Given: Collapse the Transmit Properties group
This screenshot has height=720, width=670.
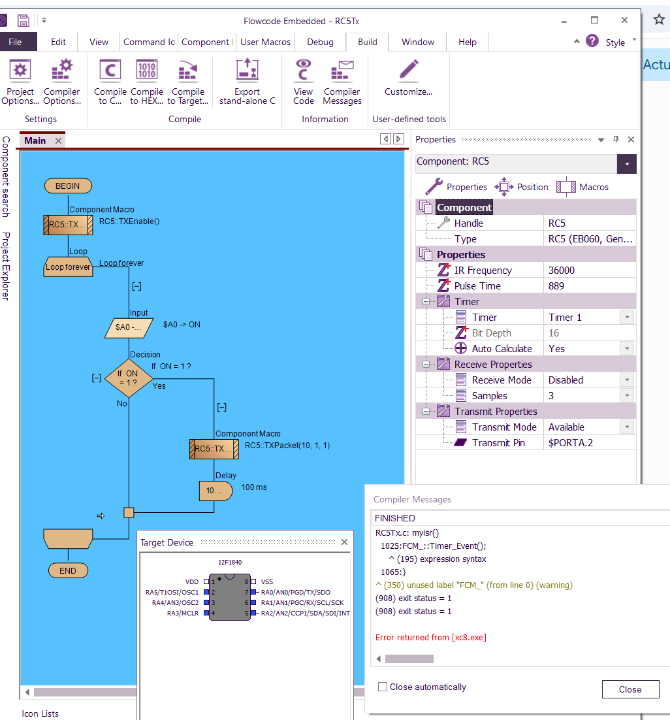Looking at the screenshot, I should click(x=426, y=411).
